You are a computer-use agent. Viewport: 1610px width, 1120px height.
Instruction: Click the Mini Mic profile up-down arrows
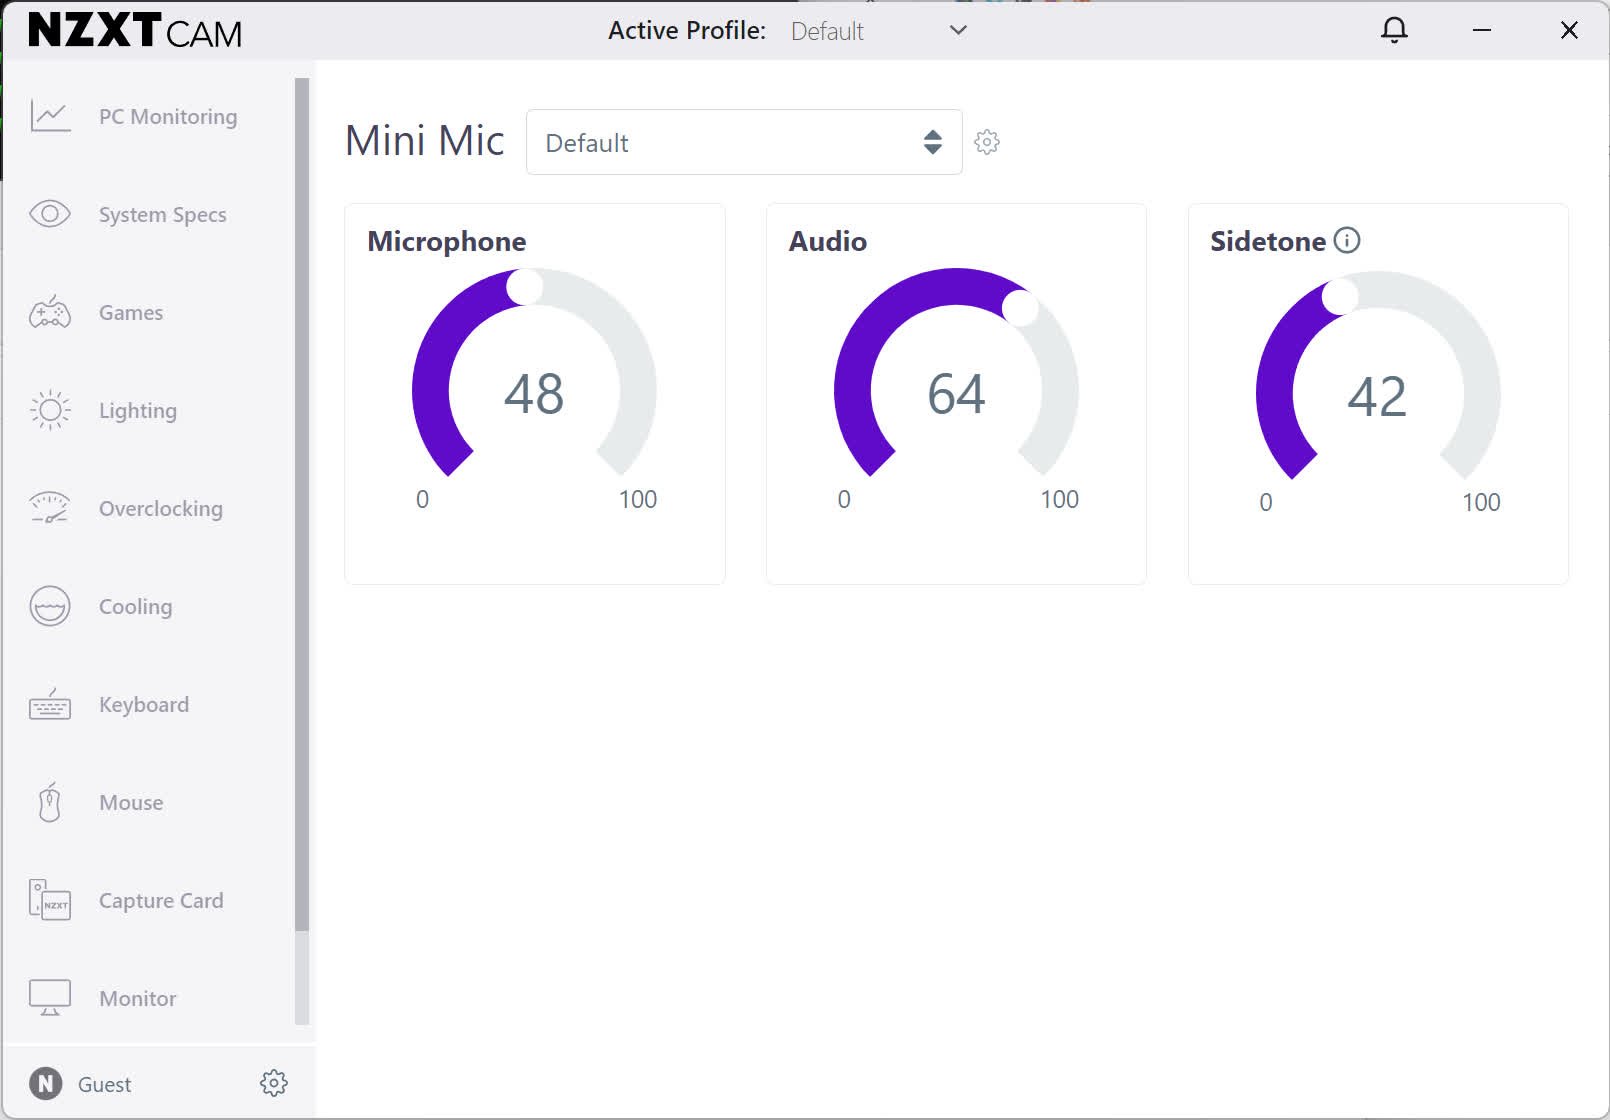(x=932, y=142)
